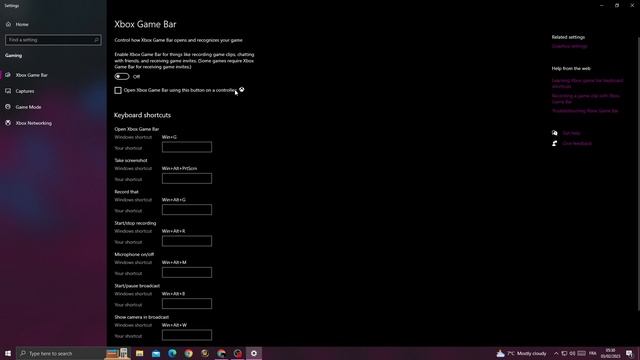Click the Gaming category label in sidebar

[x=13, y=56]
